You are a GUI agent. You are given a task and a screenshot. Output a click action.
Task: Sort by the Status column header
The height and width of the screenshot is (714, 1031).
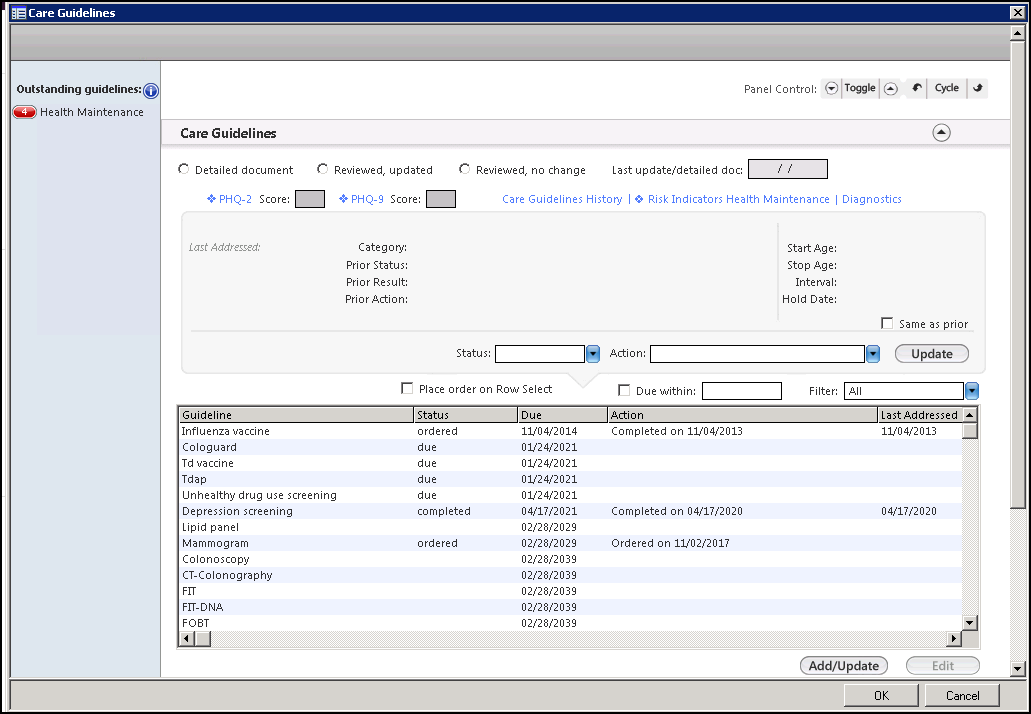pos(466,415)
